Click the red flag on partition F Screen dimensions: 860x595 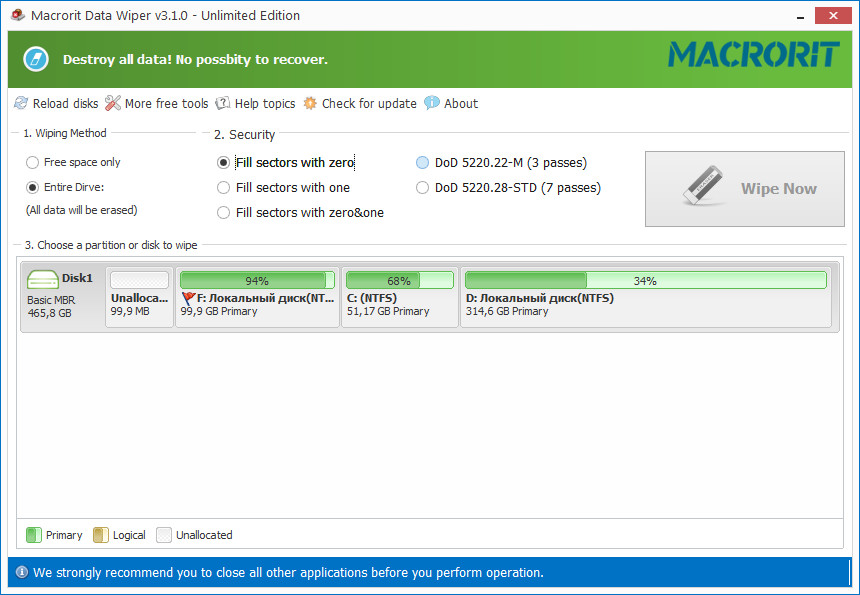pyautogui.click(x=188, y=298)
